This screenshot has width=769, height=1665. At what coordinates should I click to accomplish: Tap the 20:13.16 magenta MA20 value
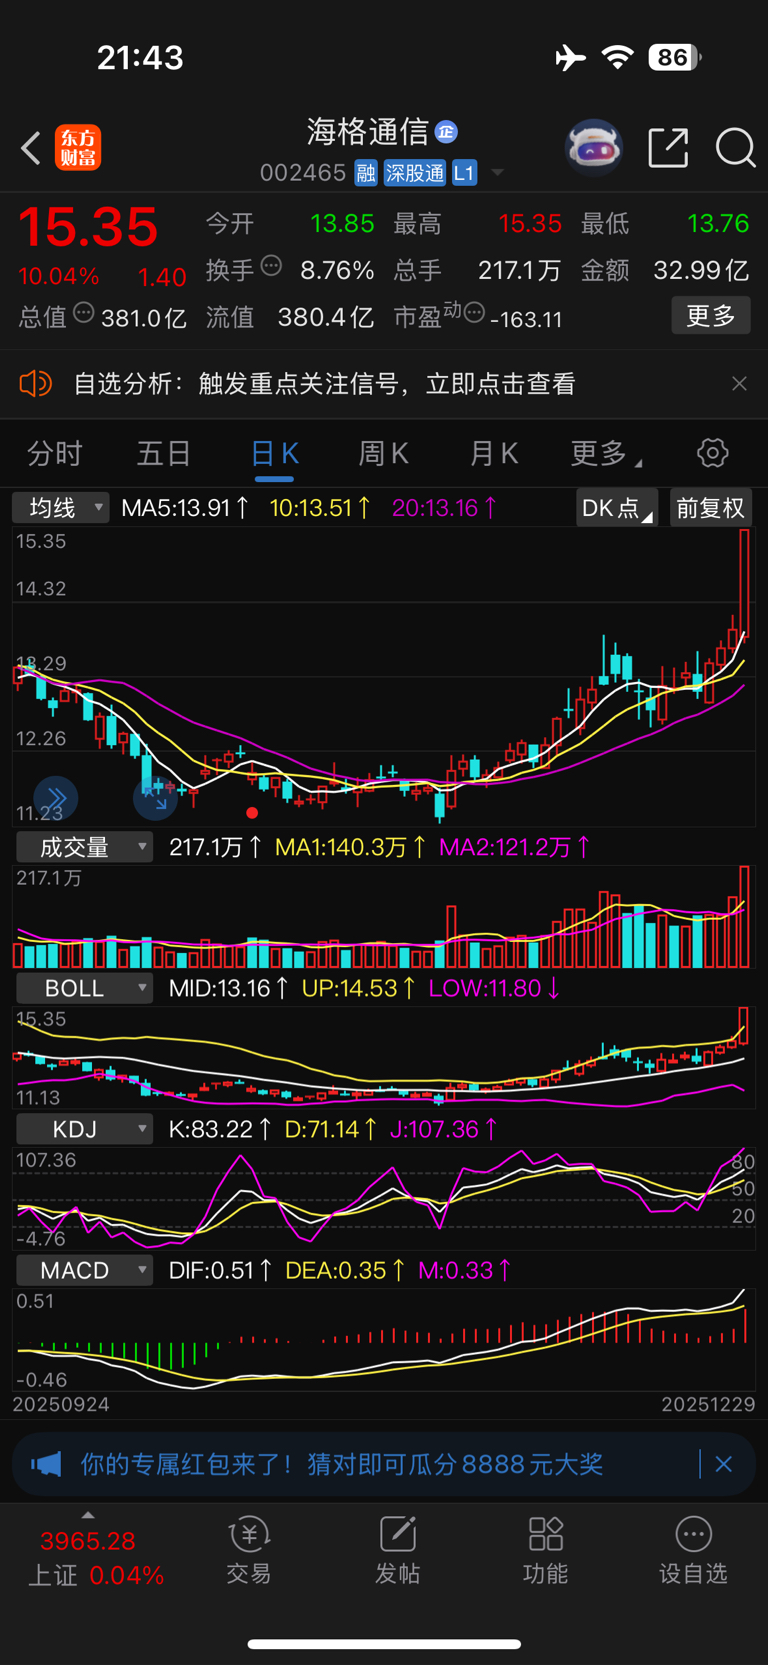(445, 508)
